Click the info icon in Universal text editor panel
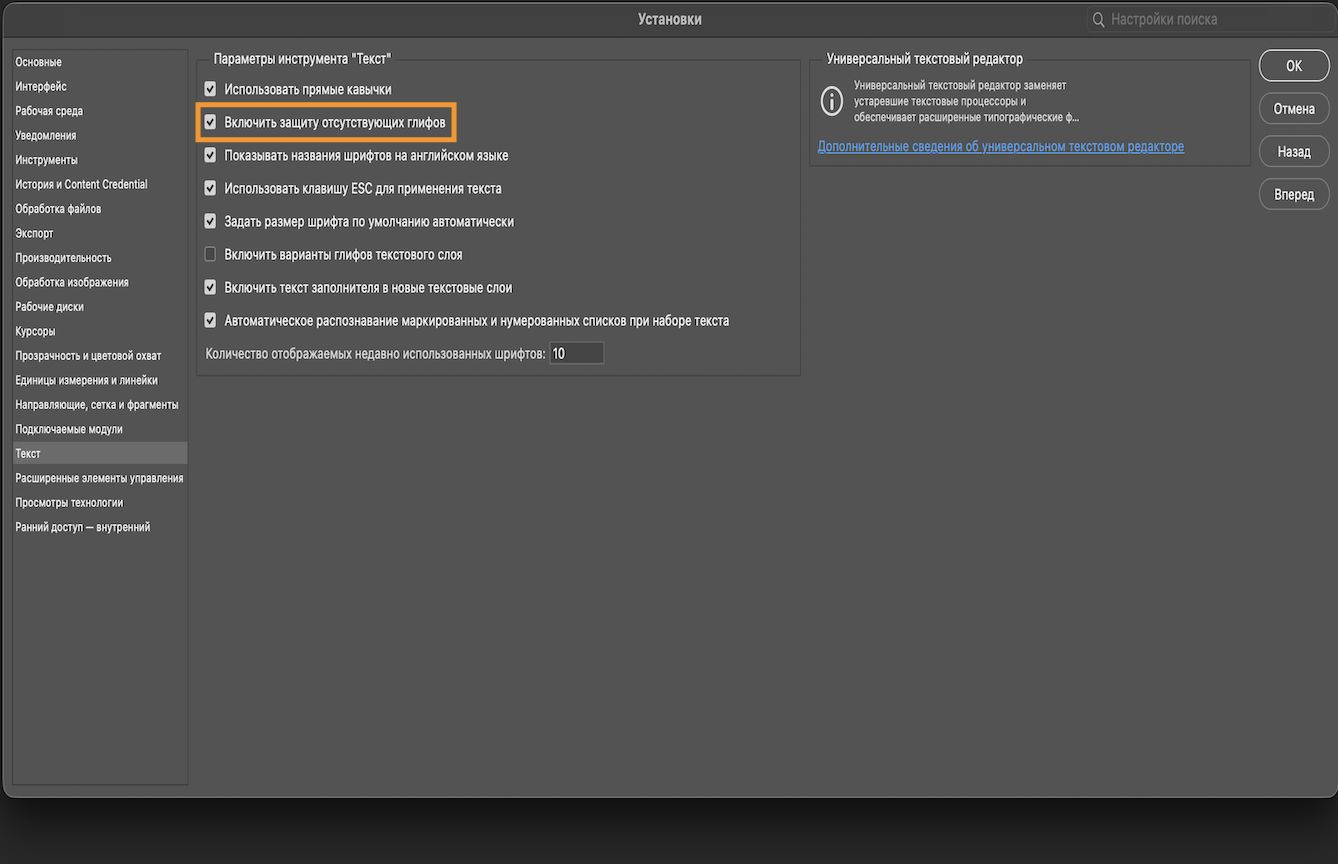The height and width of the screenshot is (864, 1338). [831, 101]
